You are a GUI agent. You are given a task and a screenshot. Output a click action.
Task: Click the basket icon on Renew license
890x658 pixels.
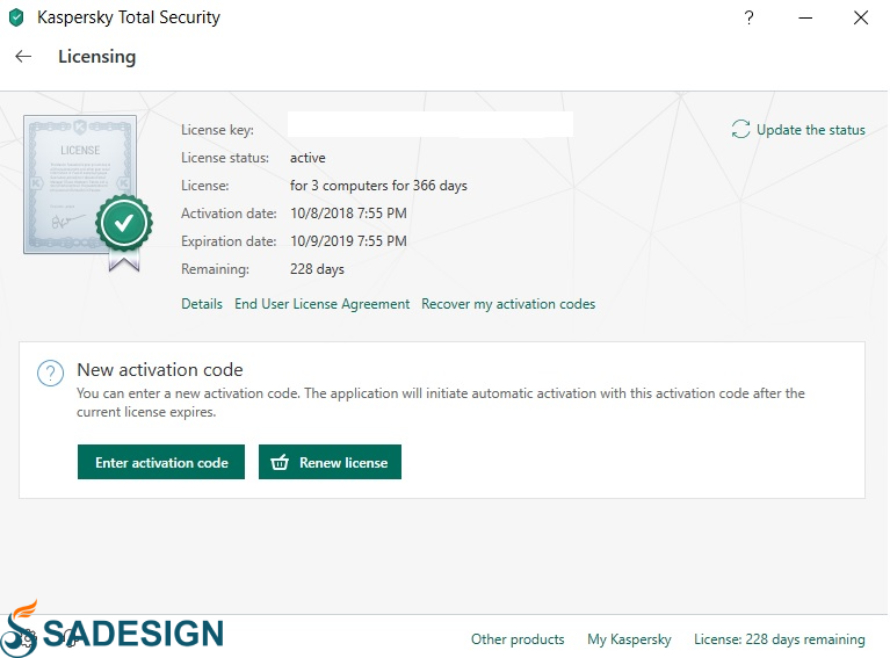tap(280, 462)
